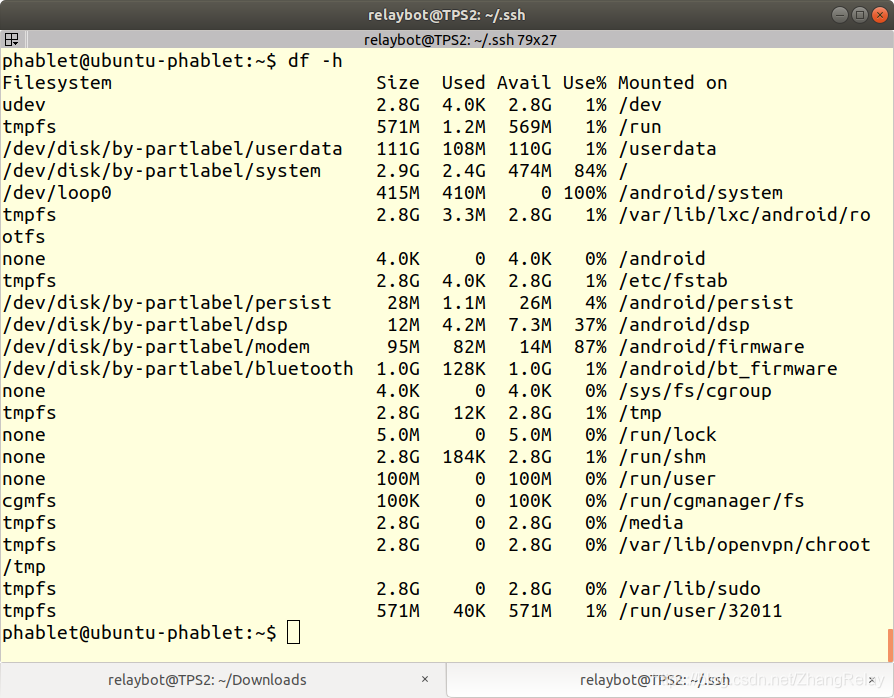
Task: Maximize the terminal window
Action: coord(860,15)
